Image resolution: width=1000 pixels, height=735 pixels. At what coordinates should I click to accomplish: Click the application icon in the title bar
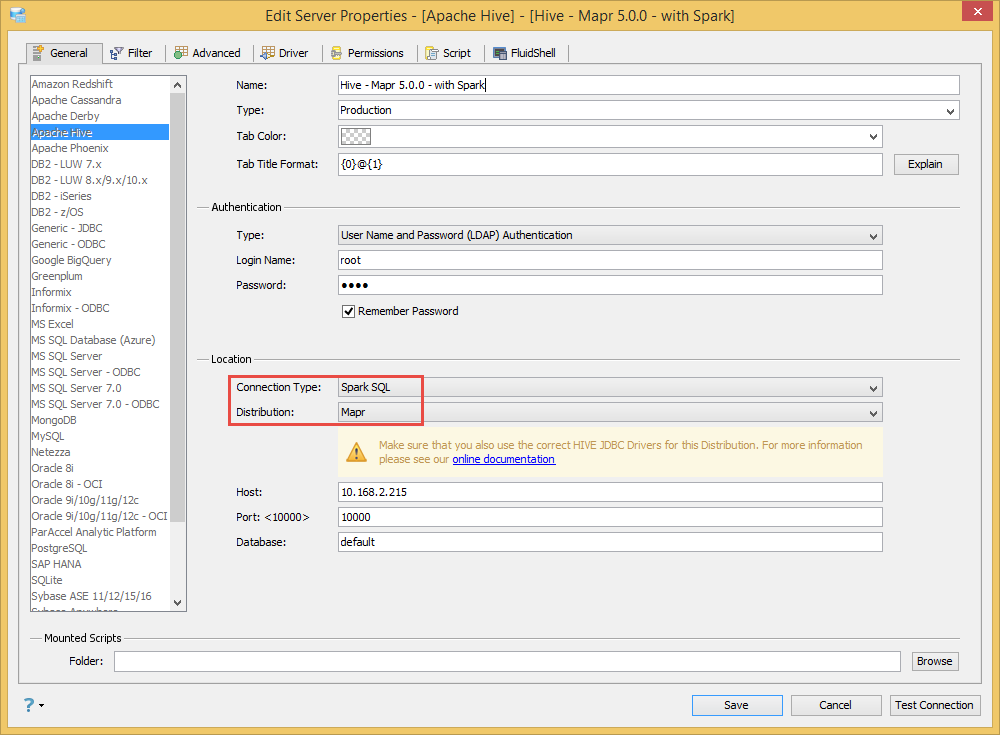tap(18, 15)
